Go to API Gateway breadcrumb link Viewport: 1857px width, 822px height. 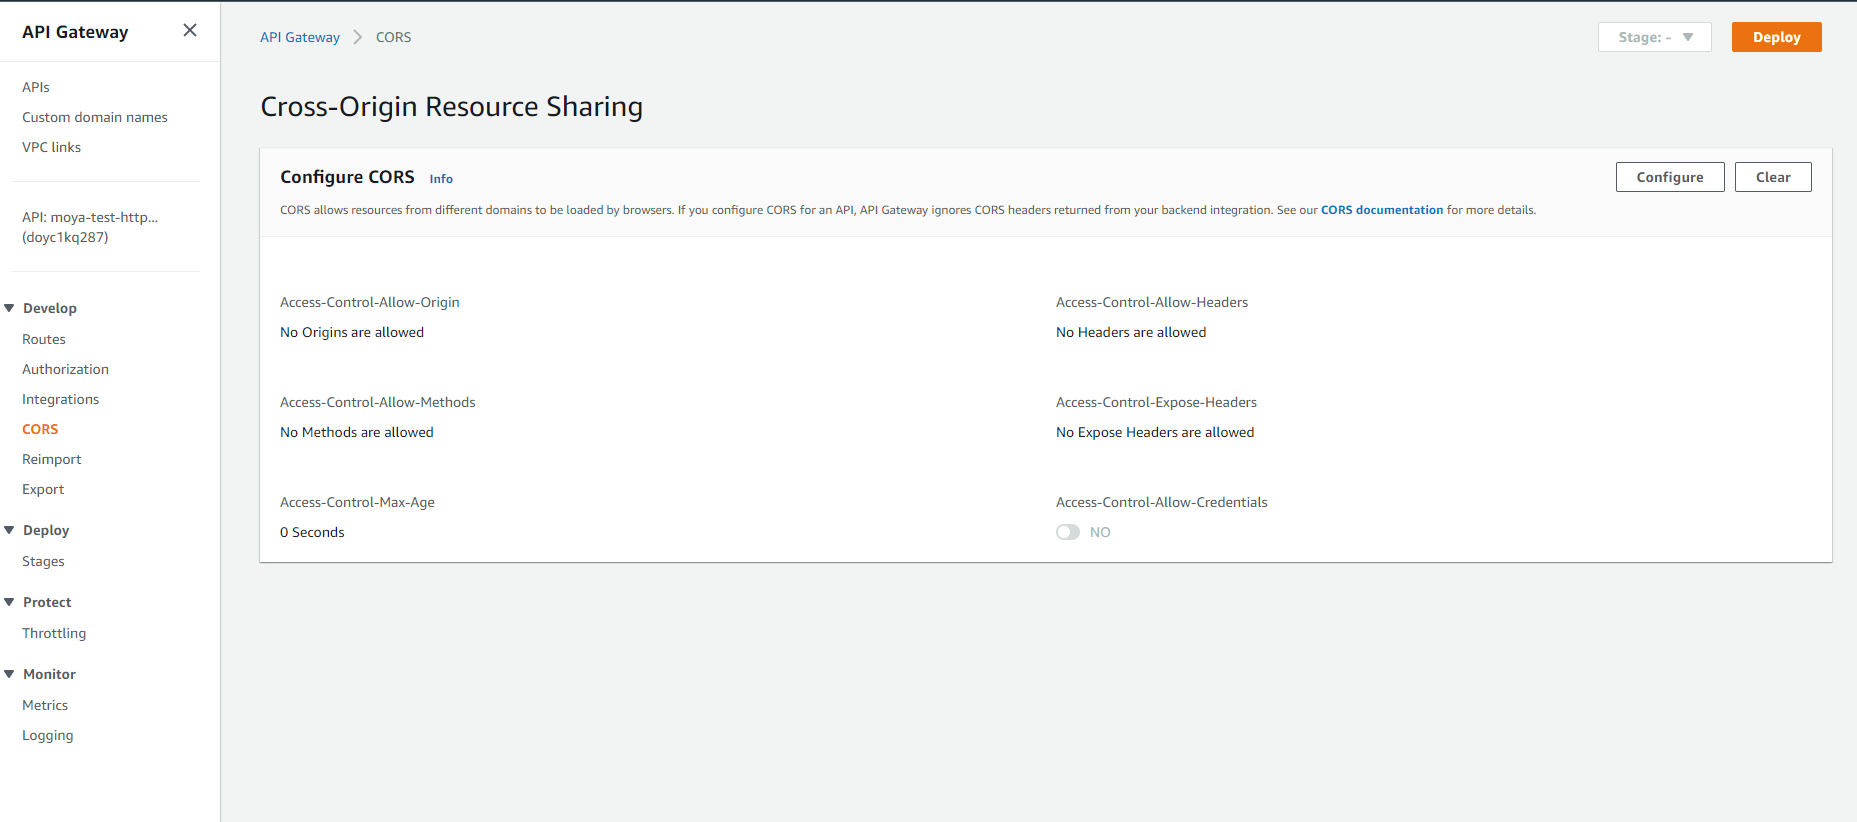click(x=300, y=37)
